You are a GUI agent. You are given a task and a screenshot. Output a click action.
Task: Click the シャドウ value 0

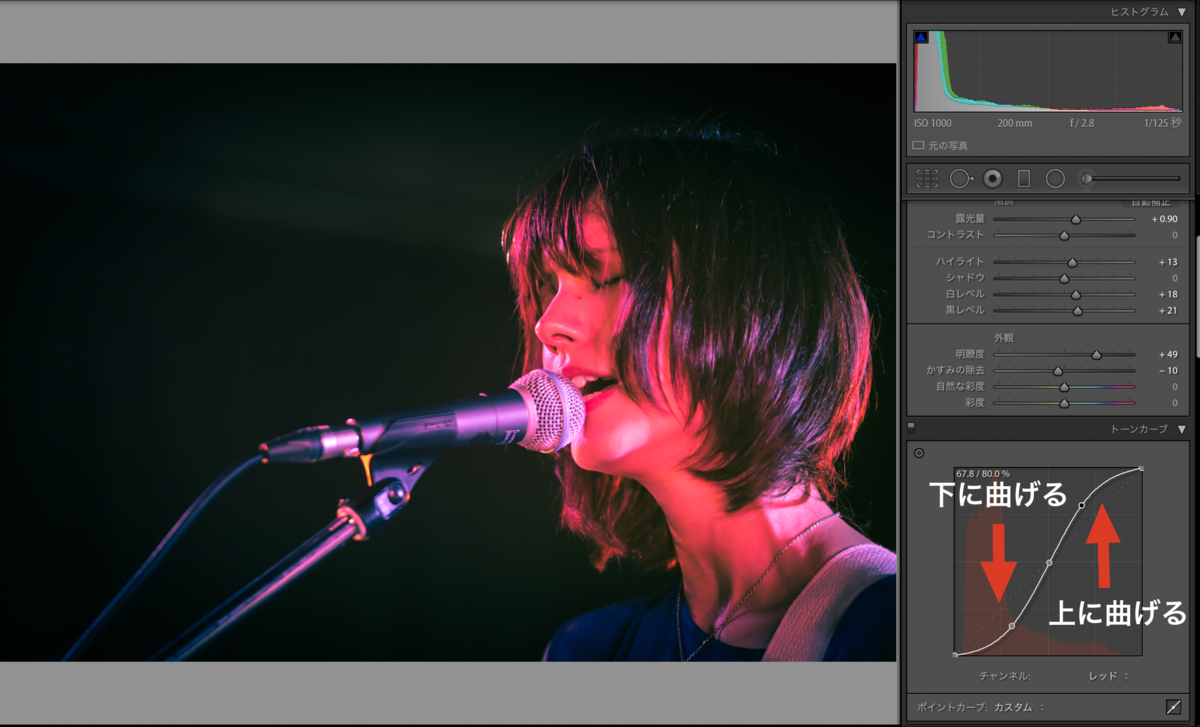pos(1176,278)
